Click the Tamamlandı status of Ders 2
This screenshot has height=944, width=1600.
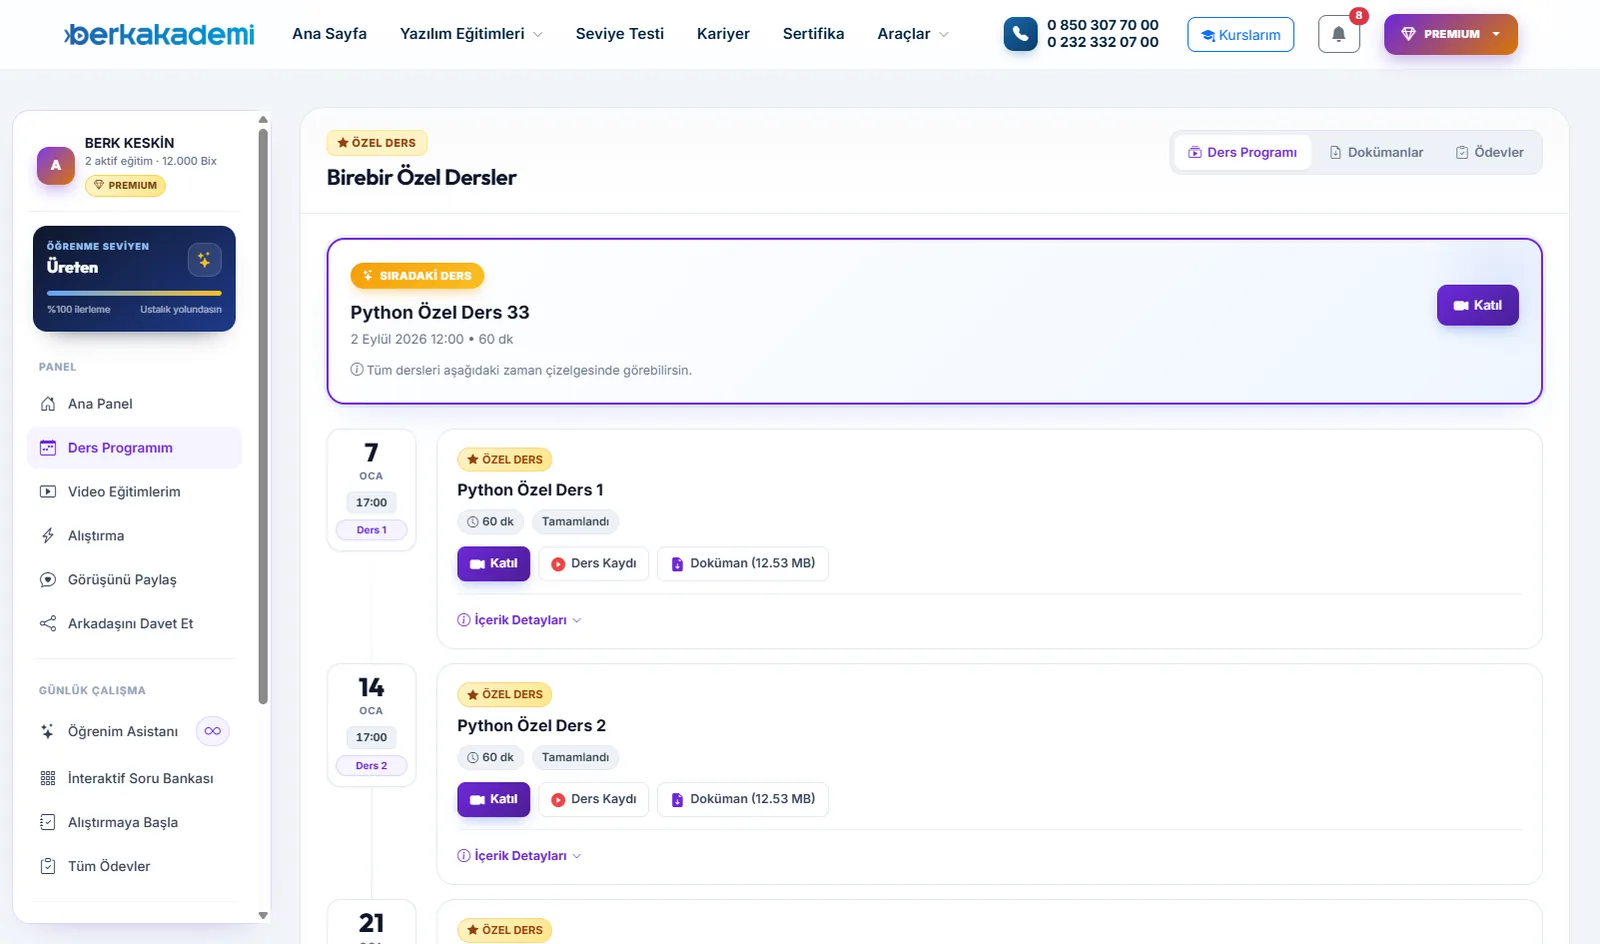[x=575, y=758]
